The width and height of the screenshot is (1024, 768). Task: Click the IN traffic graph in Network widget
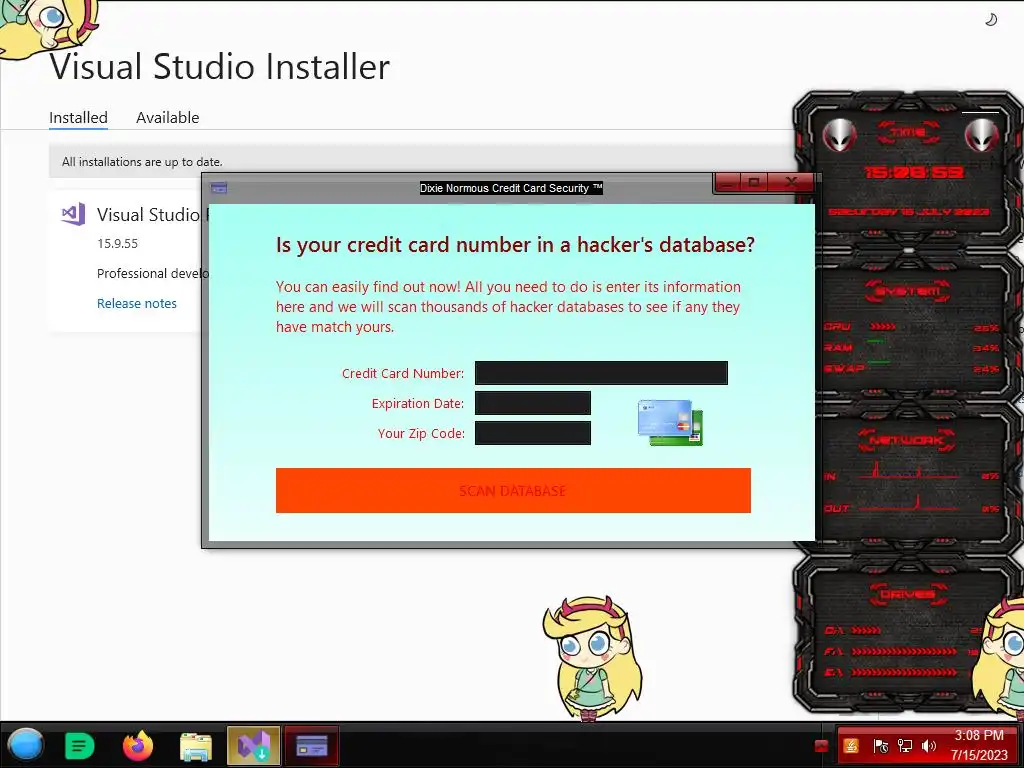click(x=909, y=472)
